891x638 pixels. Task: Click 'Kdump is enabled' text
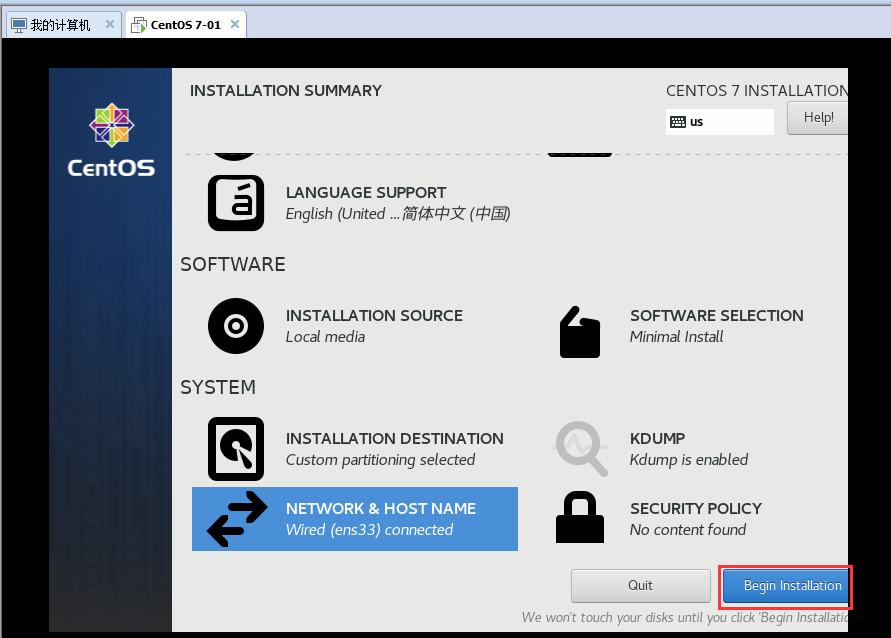pyautogui.click(x=689, y=460)
